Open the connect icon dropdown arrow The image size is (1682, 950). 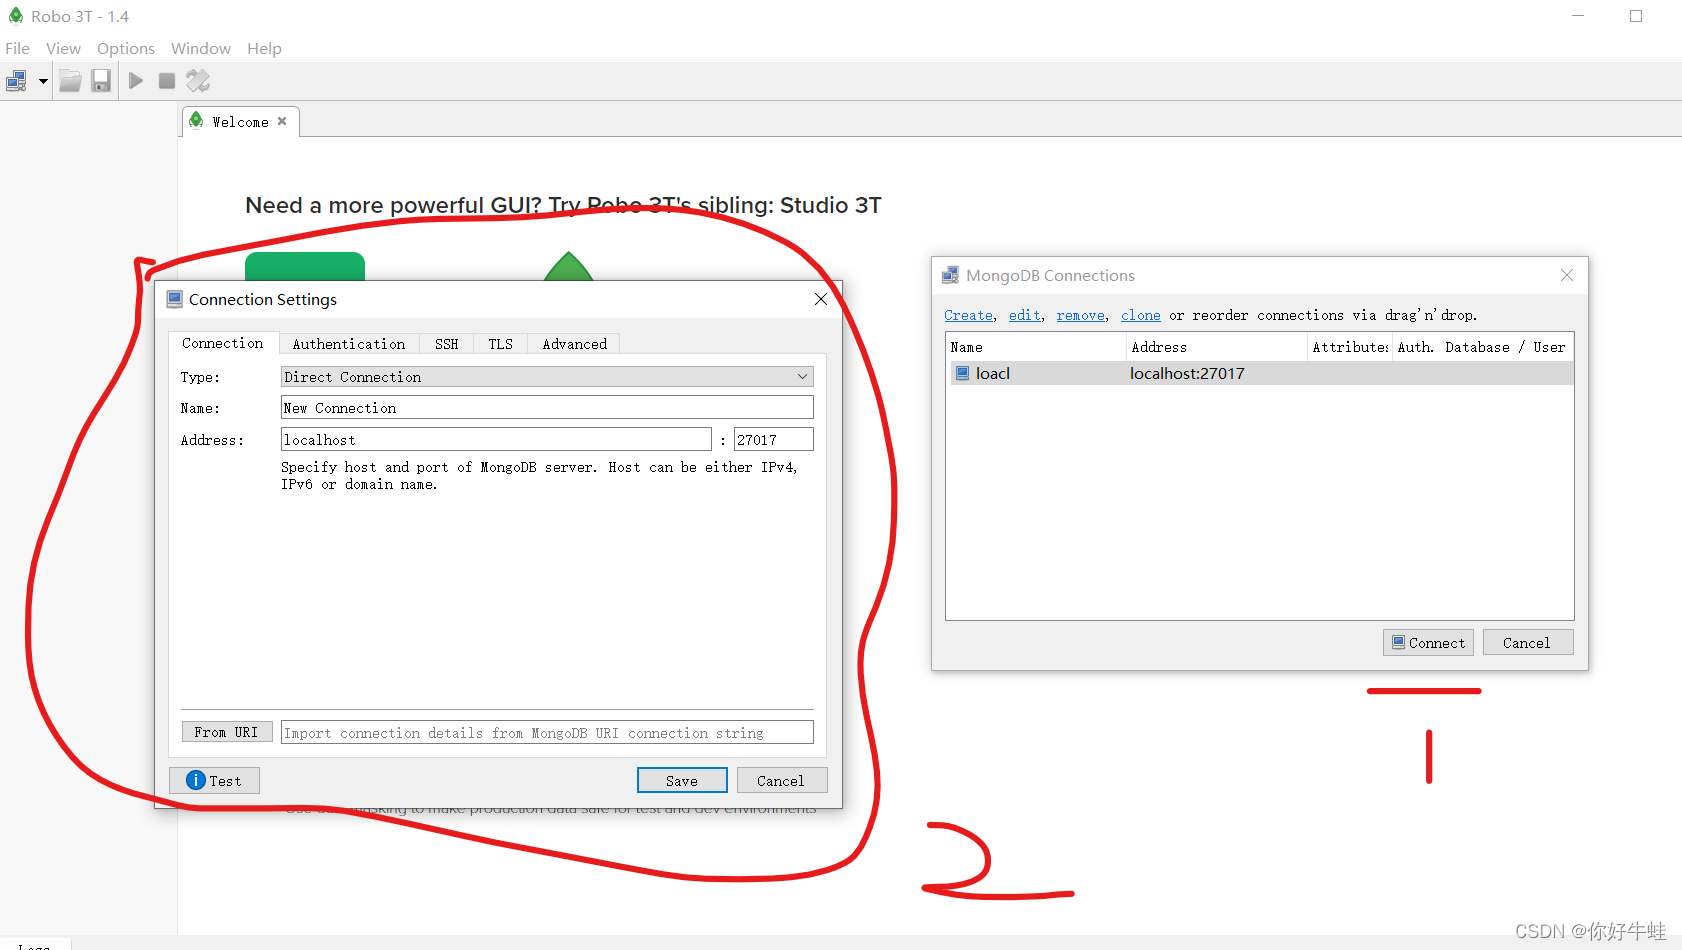point(43,81)
